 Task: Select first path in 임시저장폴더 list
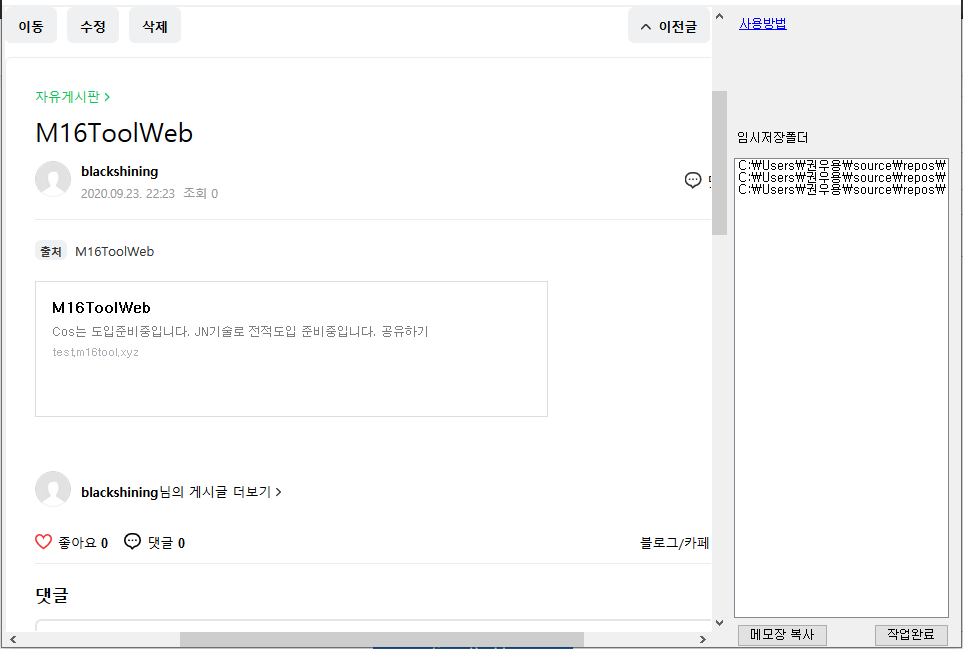pos(840,166)
